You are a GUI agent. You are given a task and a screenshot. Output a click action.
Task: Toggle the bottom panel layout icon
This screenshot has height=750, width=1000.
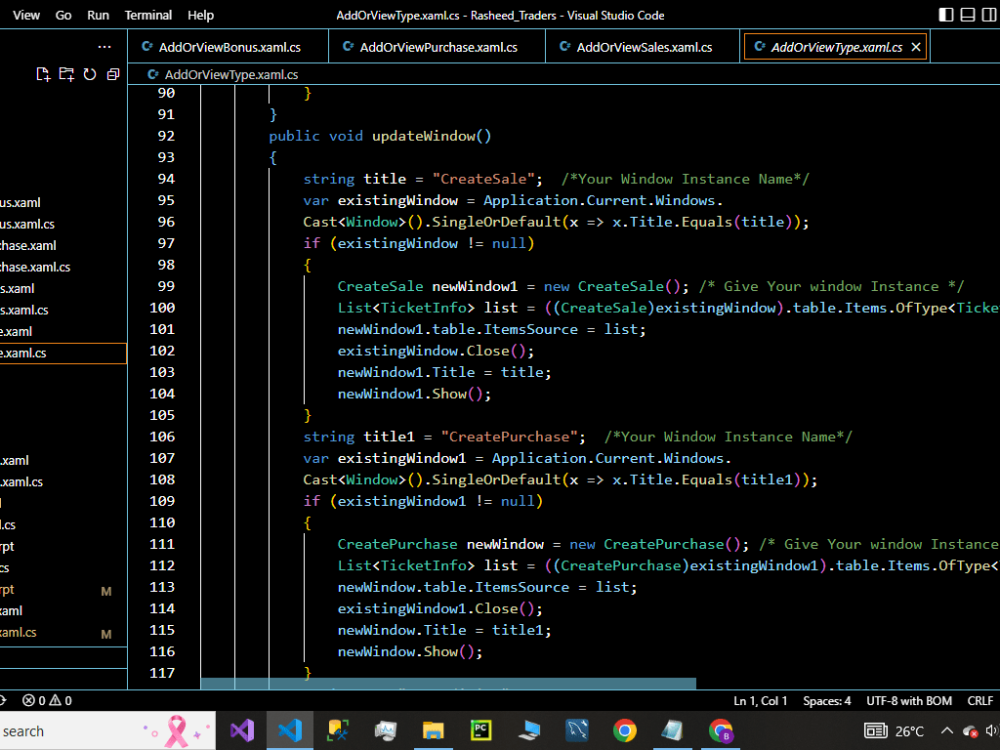tap(967, 15)
